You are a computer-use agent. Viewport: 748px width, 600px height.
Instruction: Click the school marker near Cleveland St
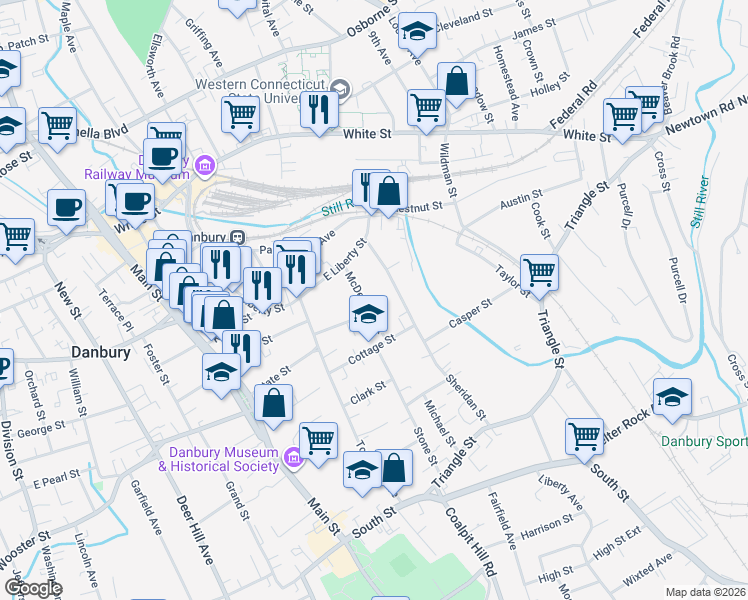[417, 32]
